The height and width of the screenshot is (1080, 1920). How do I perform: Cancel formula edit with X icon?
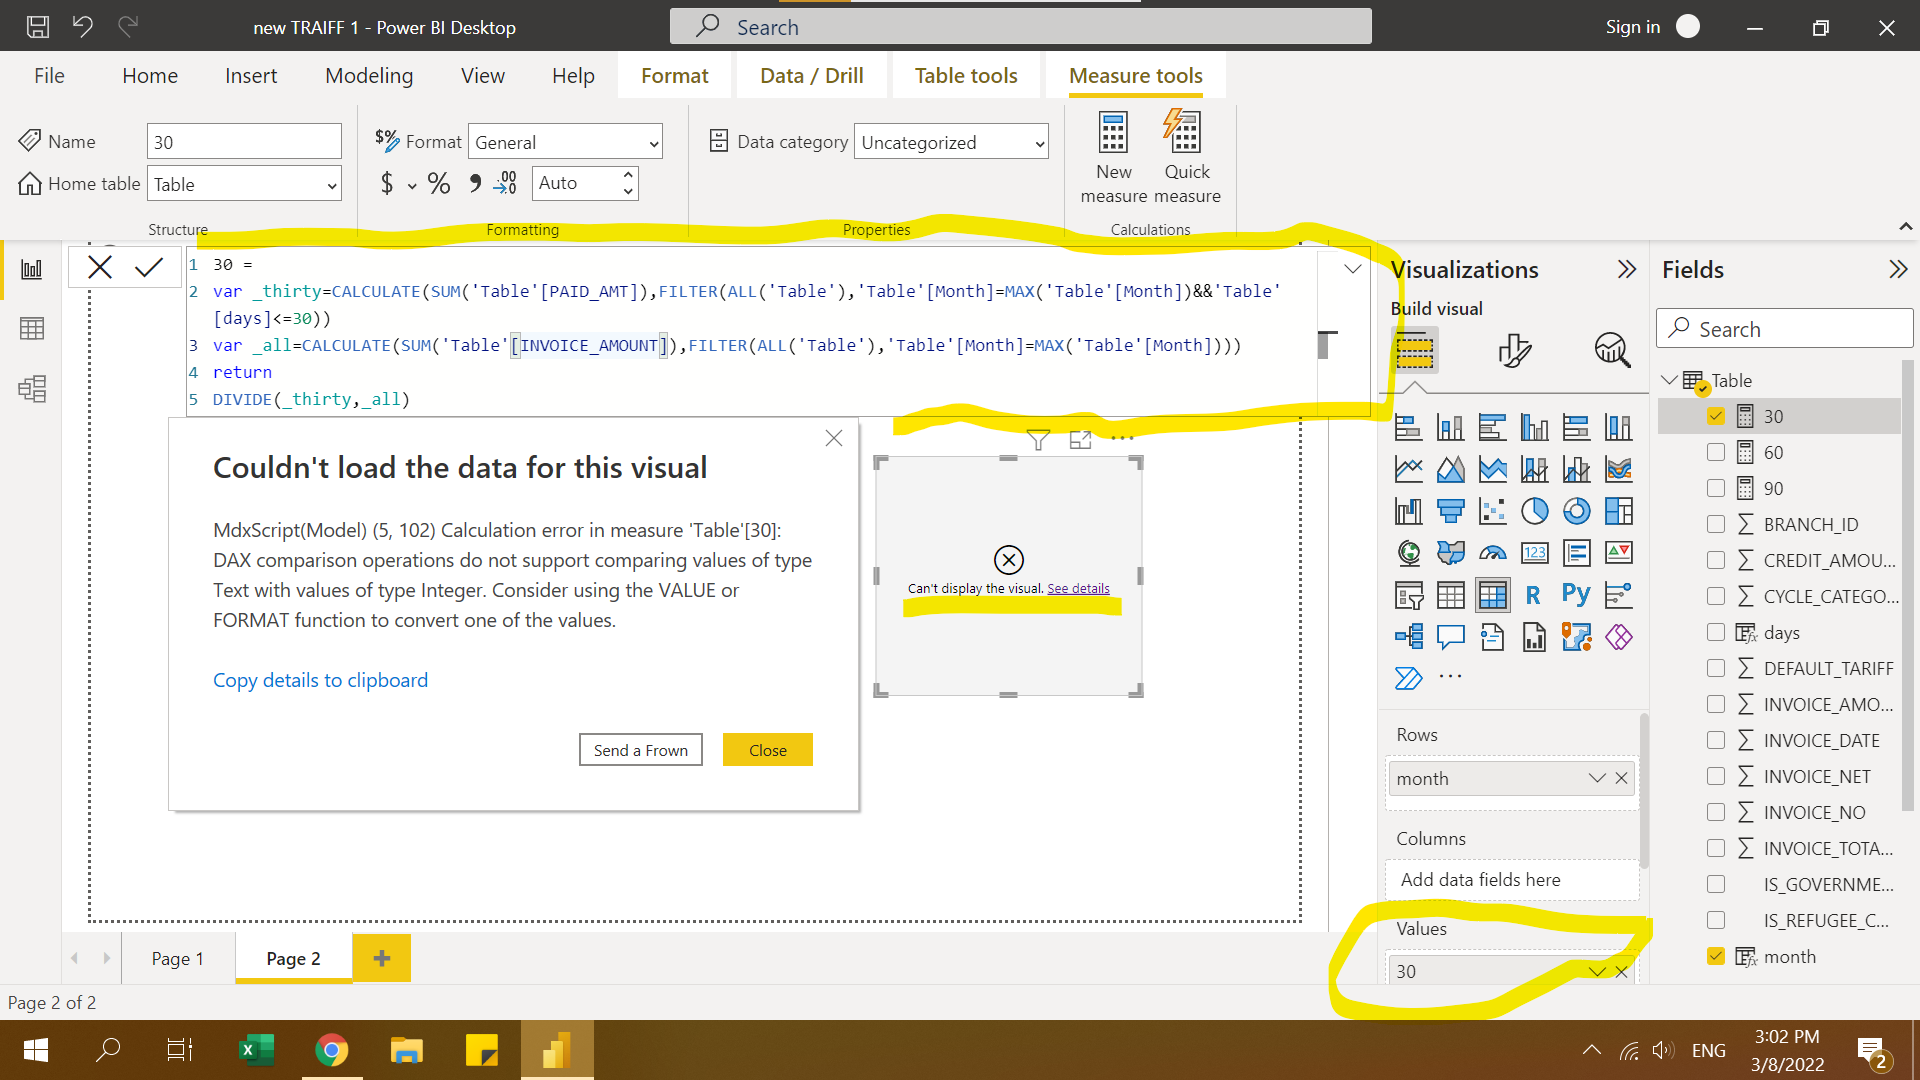pyautogui.click(x=100, y=267)
